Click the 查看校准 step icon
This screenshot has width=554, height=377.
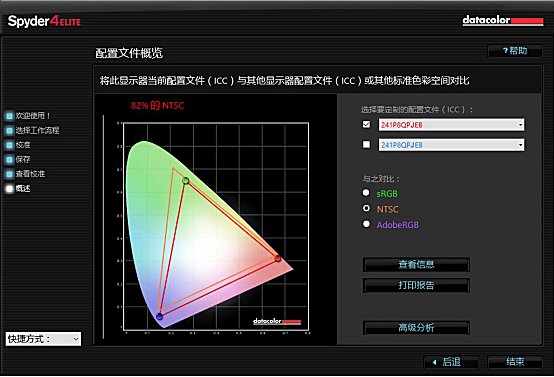coord(10,174)
